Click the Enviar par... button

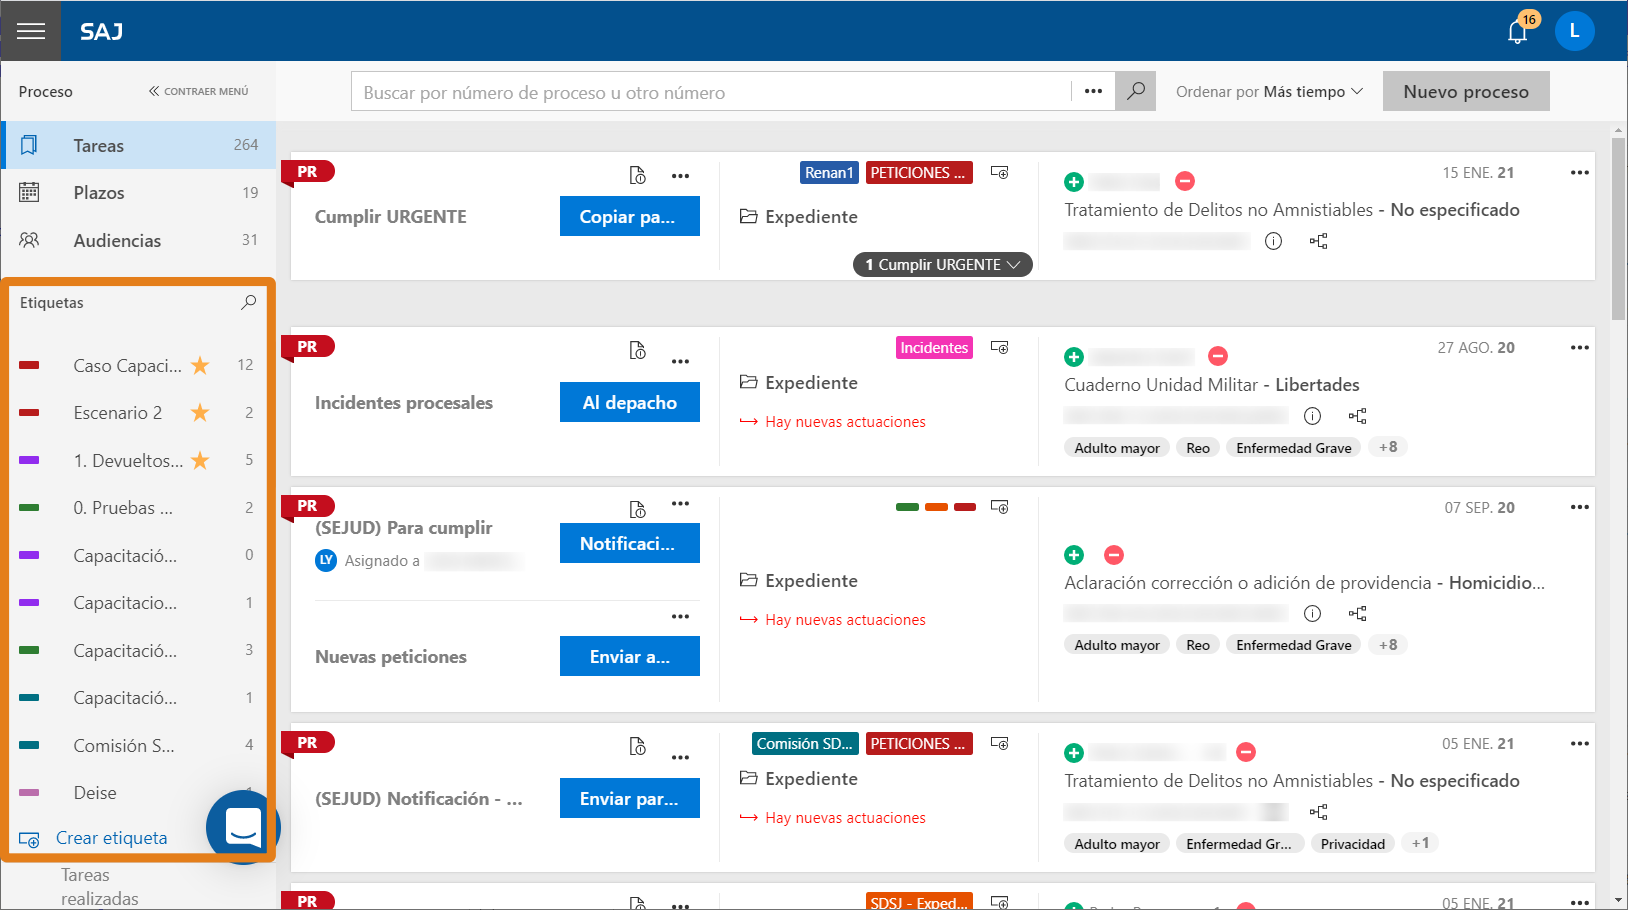point(629,798)
